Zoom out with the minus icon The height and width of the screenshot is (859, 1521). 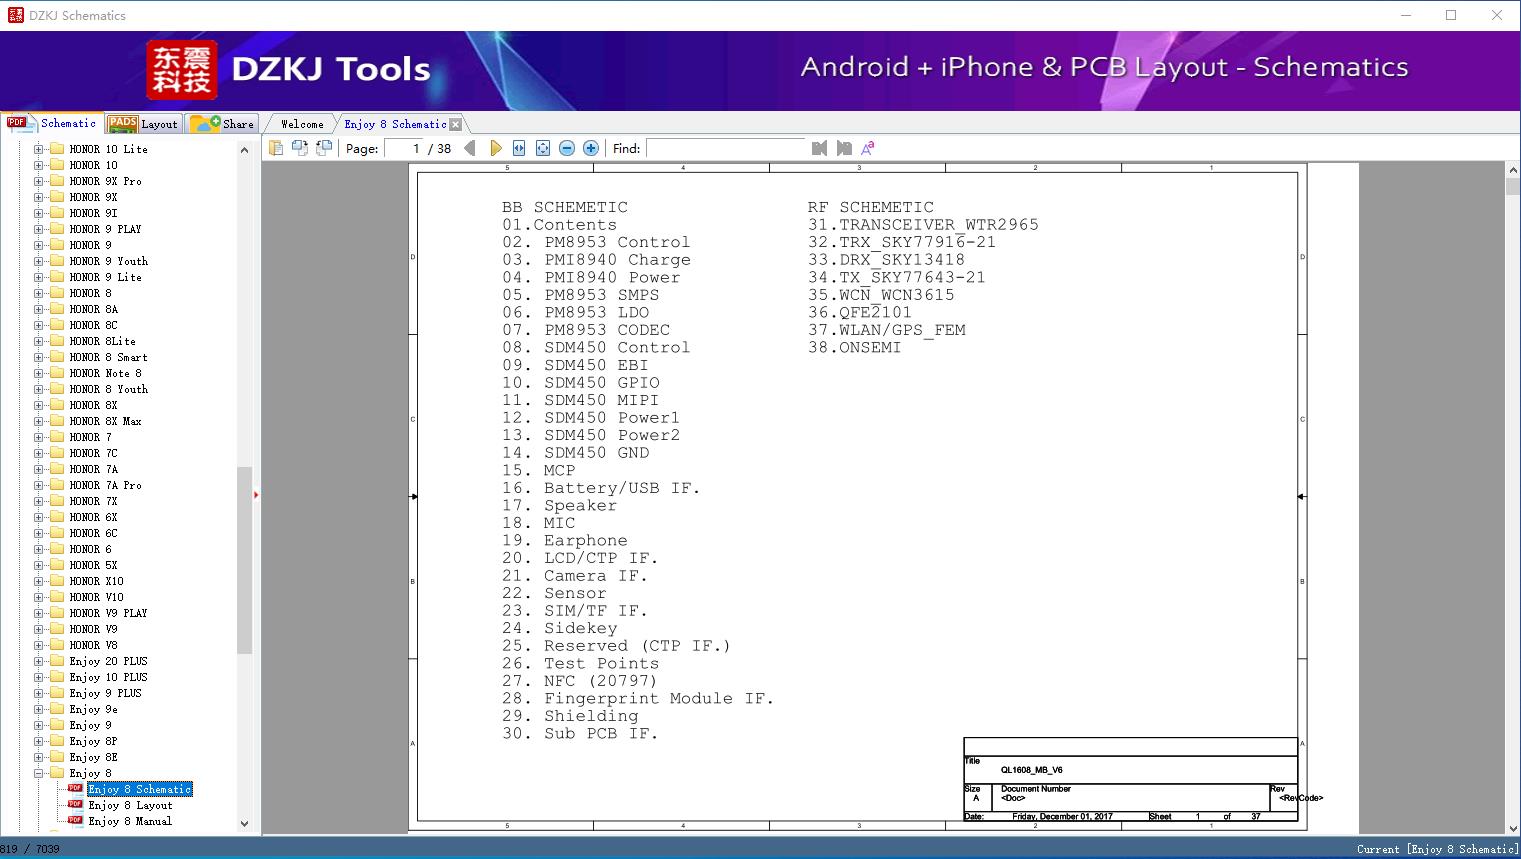[x=567, y=148]
